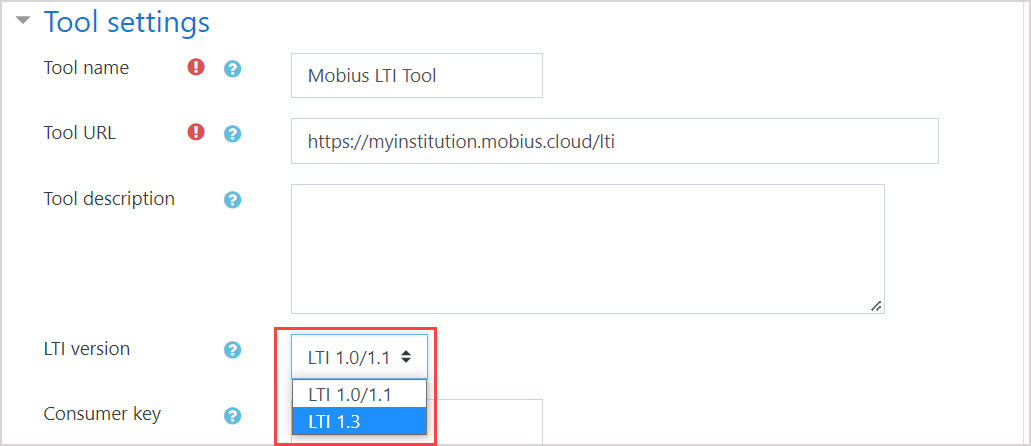Click the red required icon beside Tool name

coord(196,69)
